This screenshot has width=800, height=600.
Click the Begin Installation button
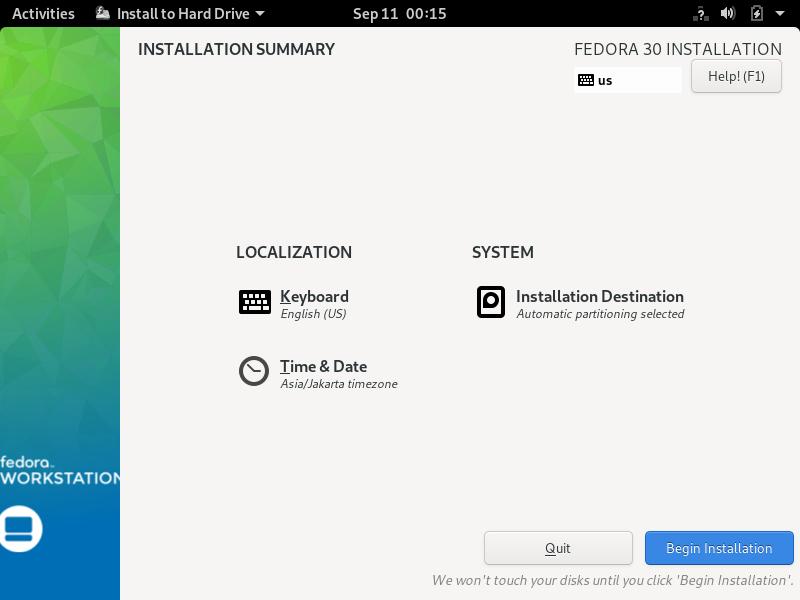[719, 548]
